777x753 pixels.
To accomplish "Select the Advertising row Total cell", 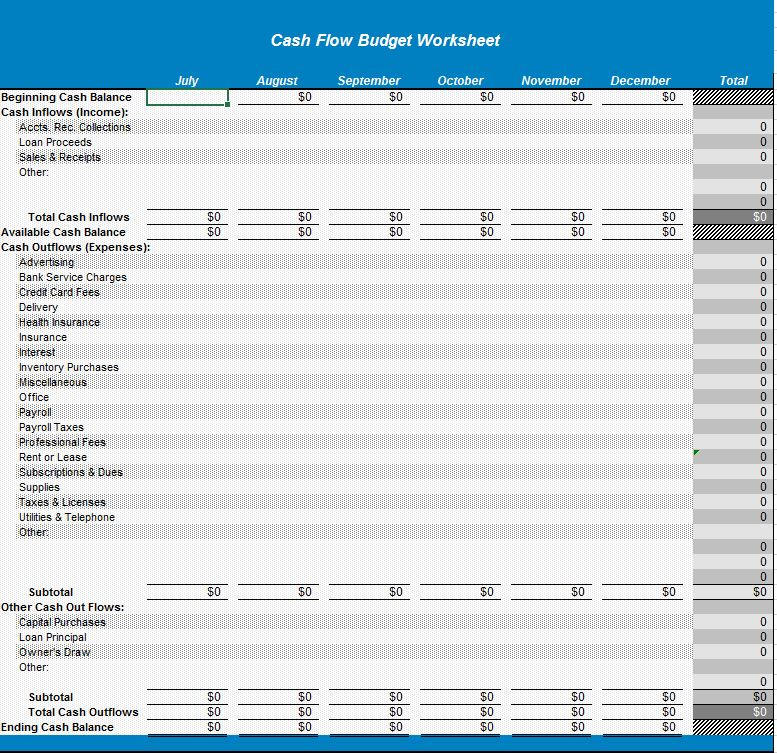I will point(733,262).
